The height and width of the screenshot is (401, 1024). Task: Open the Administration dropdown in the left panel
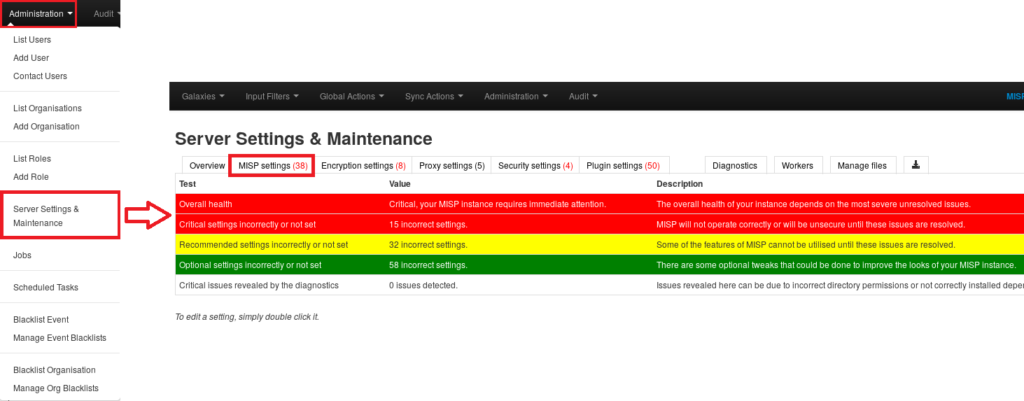pyautogui.click(x=40, y=14)
